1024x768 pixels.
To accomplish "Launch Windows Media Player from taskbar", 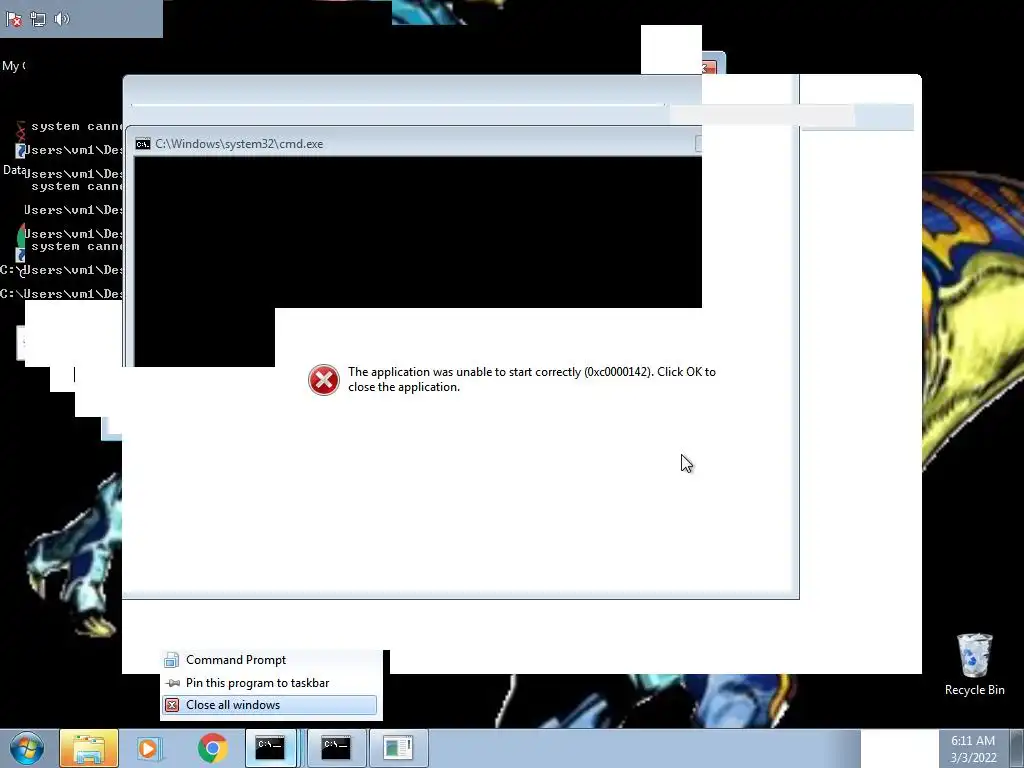I will click(148, 748).
